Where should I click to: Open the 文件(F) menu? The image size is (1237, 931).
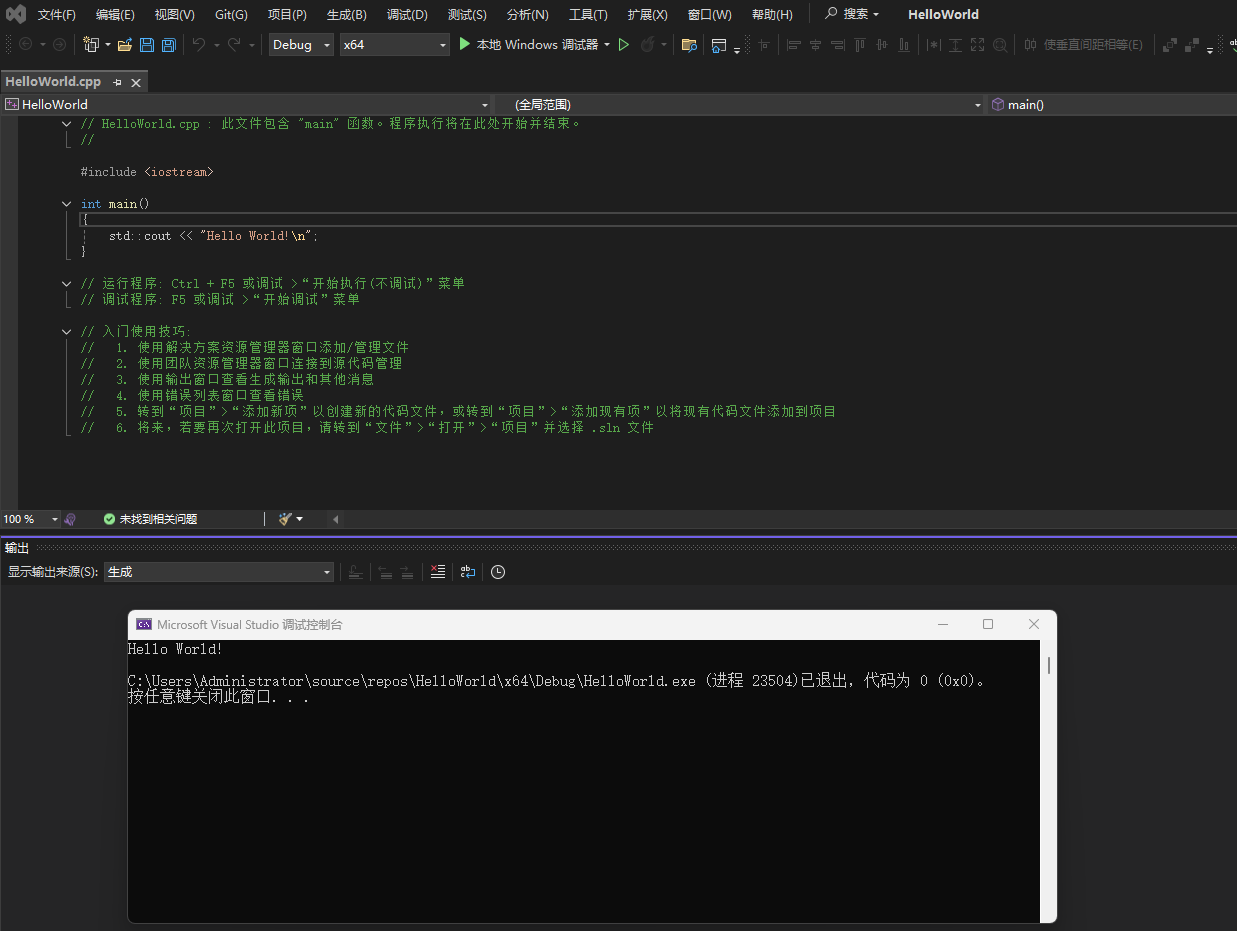tap(57, 15)
